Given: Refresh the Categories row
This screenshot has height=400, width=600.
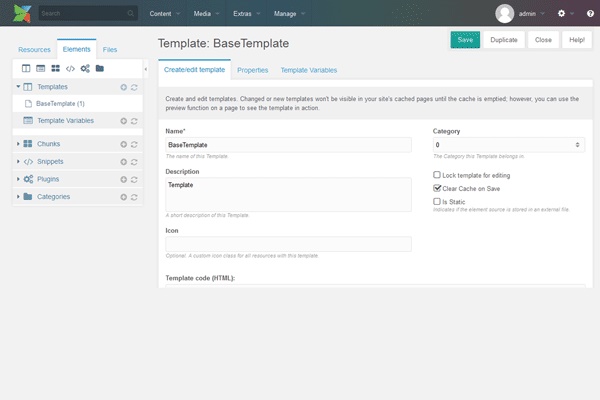Looking at the screenshot, I should (134, 197).
